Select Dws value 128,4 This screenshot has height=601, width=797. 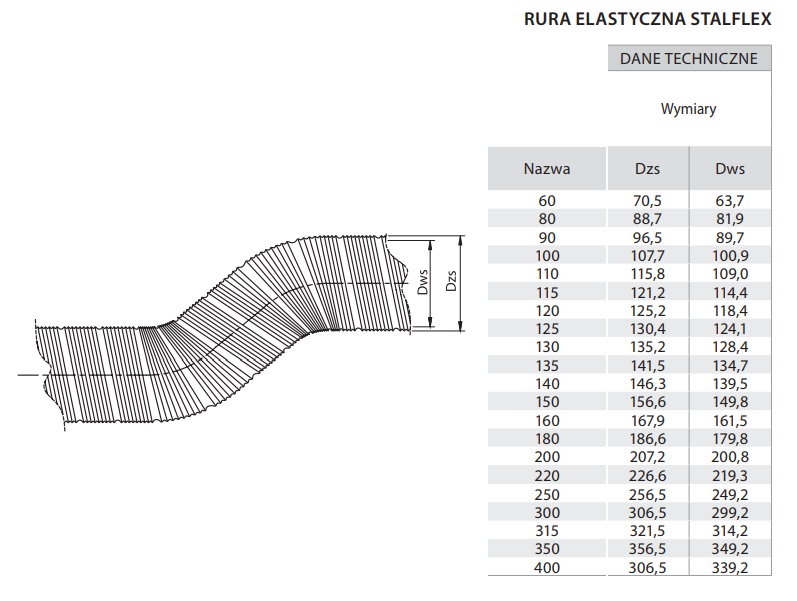tap(730, 347)
